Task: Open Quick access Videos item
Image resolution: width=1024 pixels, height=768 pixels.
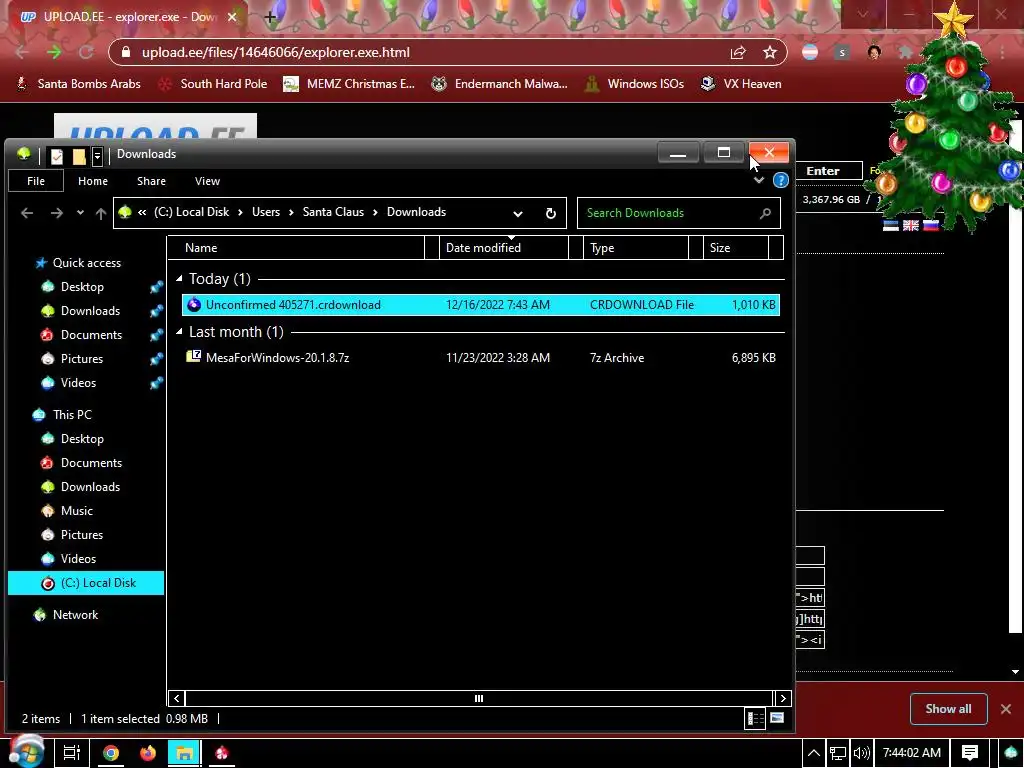Action: coord(78,383)
